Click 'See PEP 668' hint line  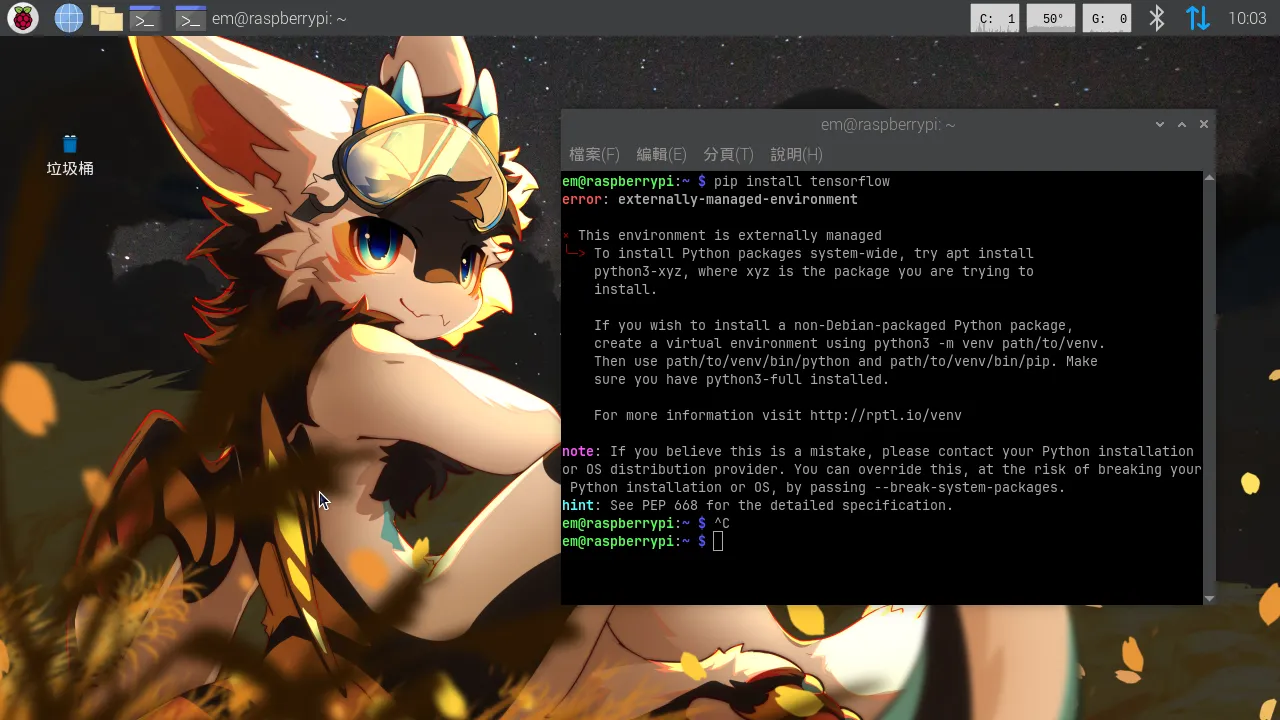pos(758,506)
